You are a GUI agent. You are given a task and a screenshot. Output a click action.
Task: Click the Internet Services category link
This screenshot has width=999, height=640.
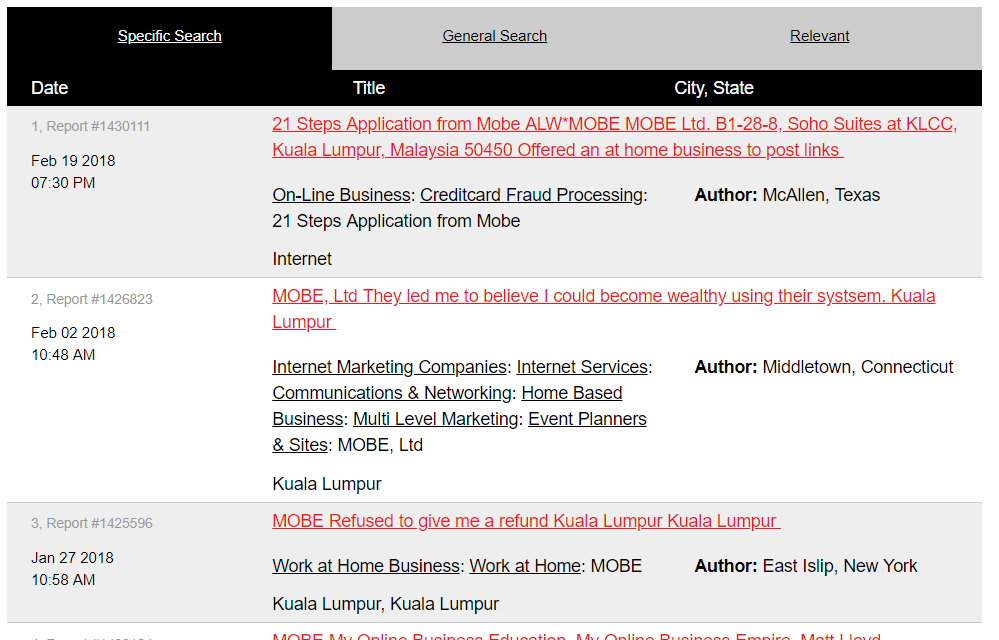click(582, 367)
